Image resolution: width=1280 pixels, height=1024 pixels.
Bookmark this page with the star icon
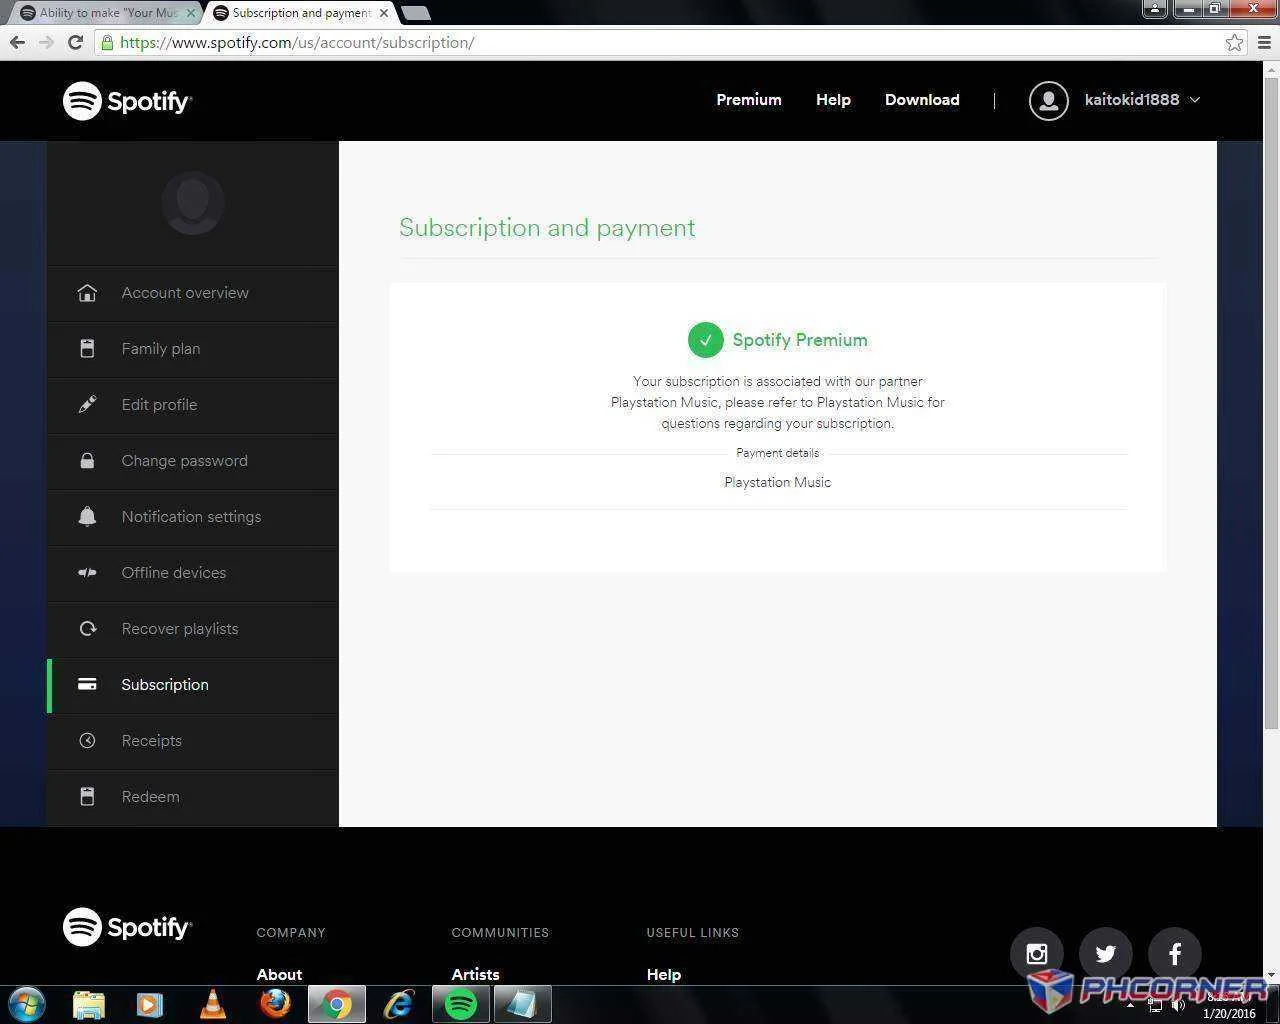1234,42
